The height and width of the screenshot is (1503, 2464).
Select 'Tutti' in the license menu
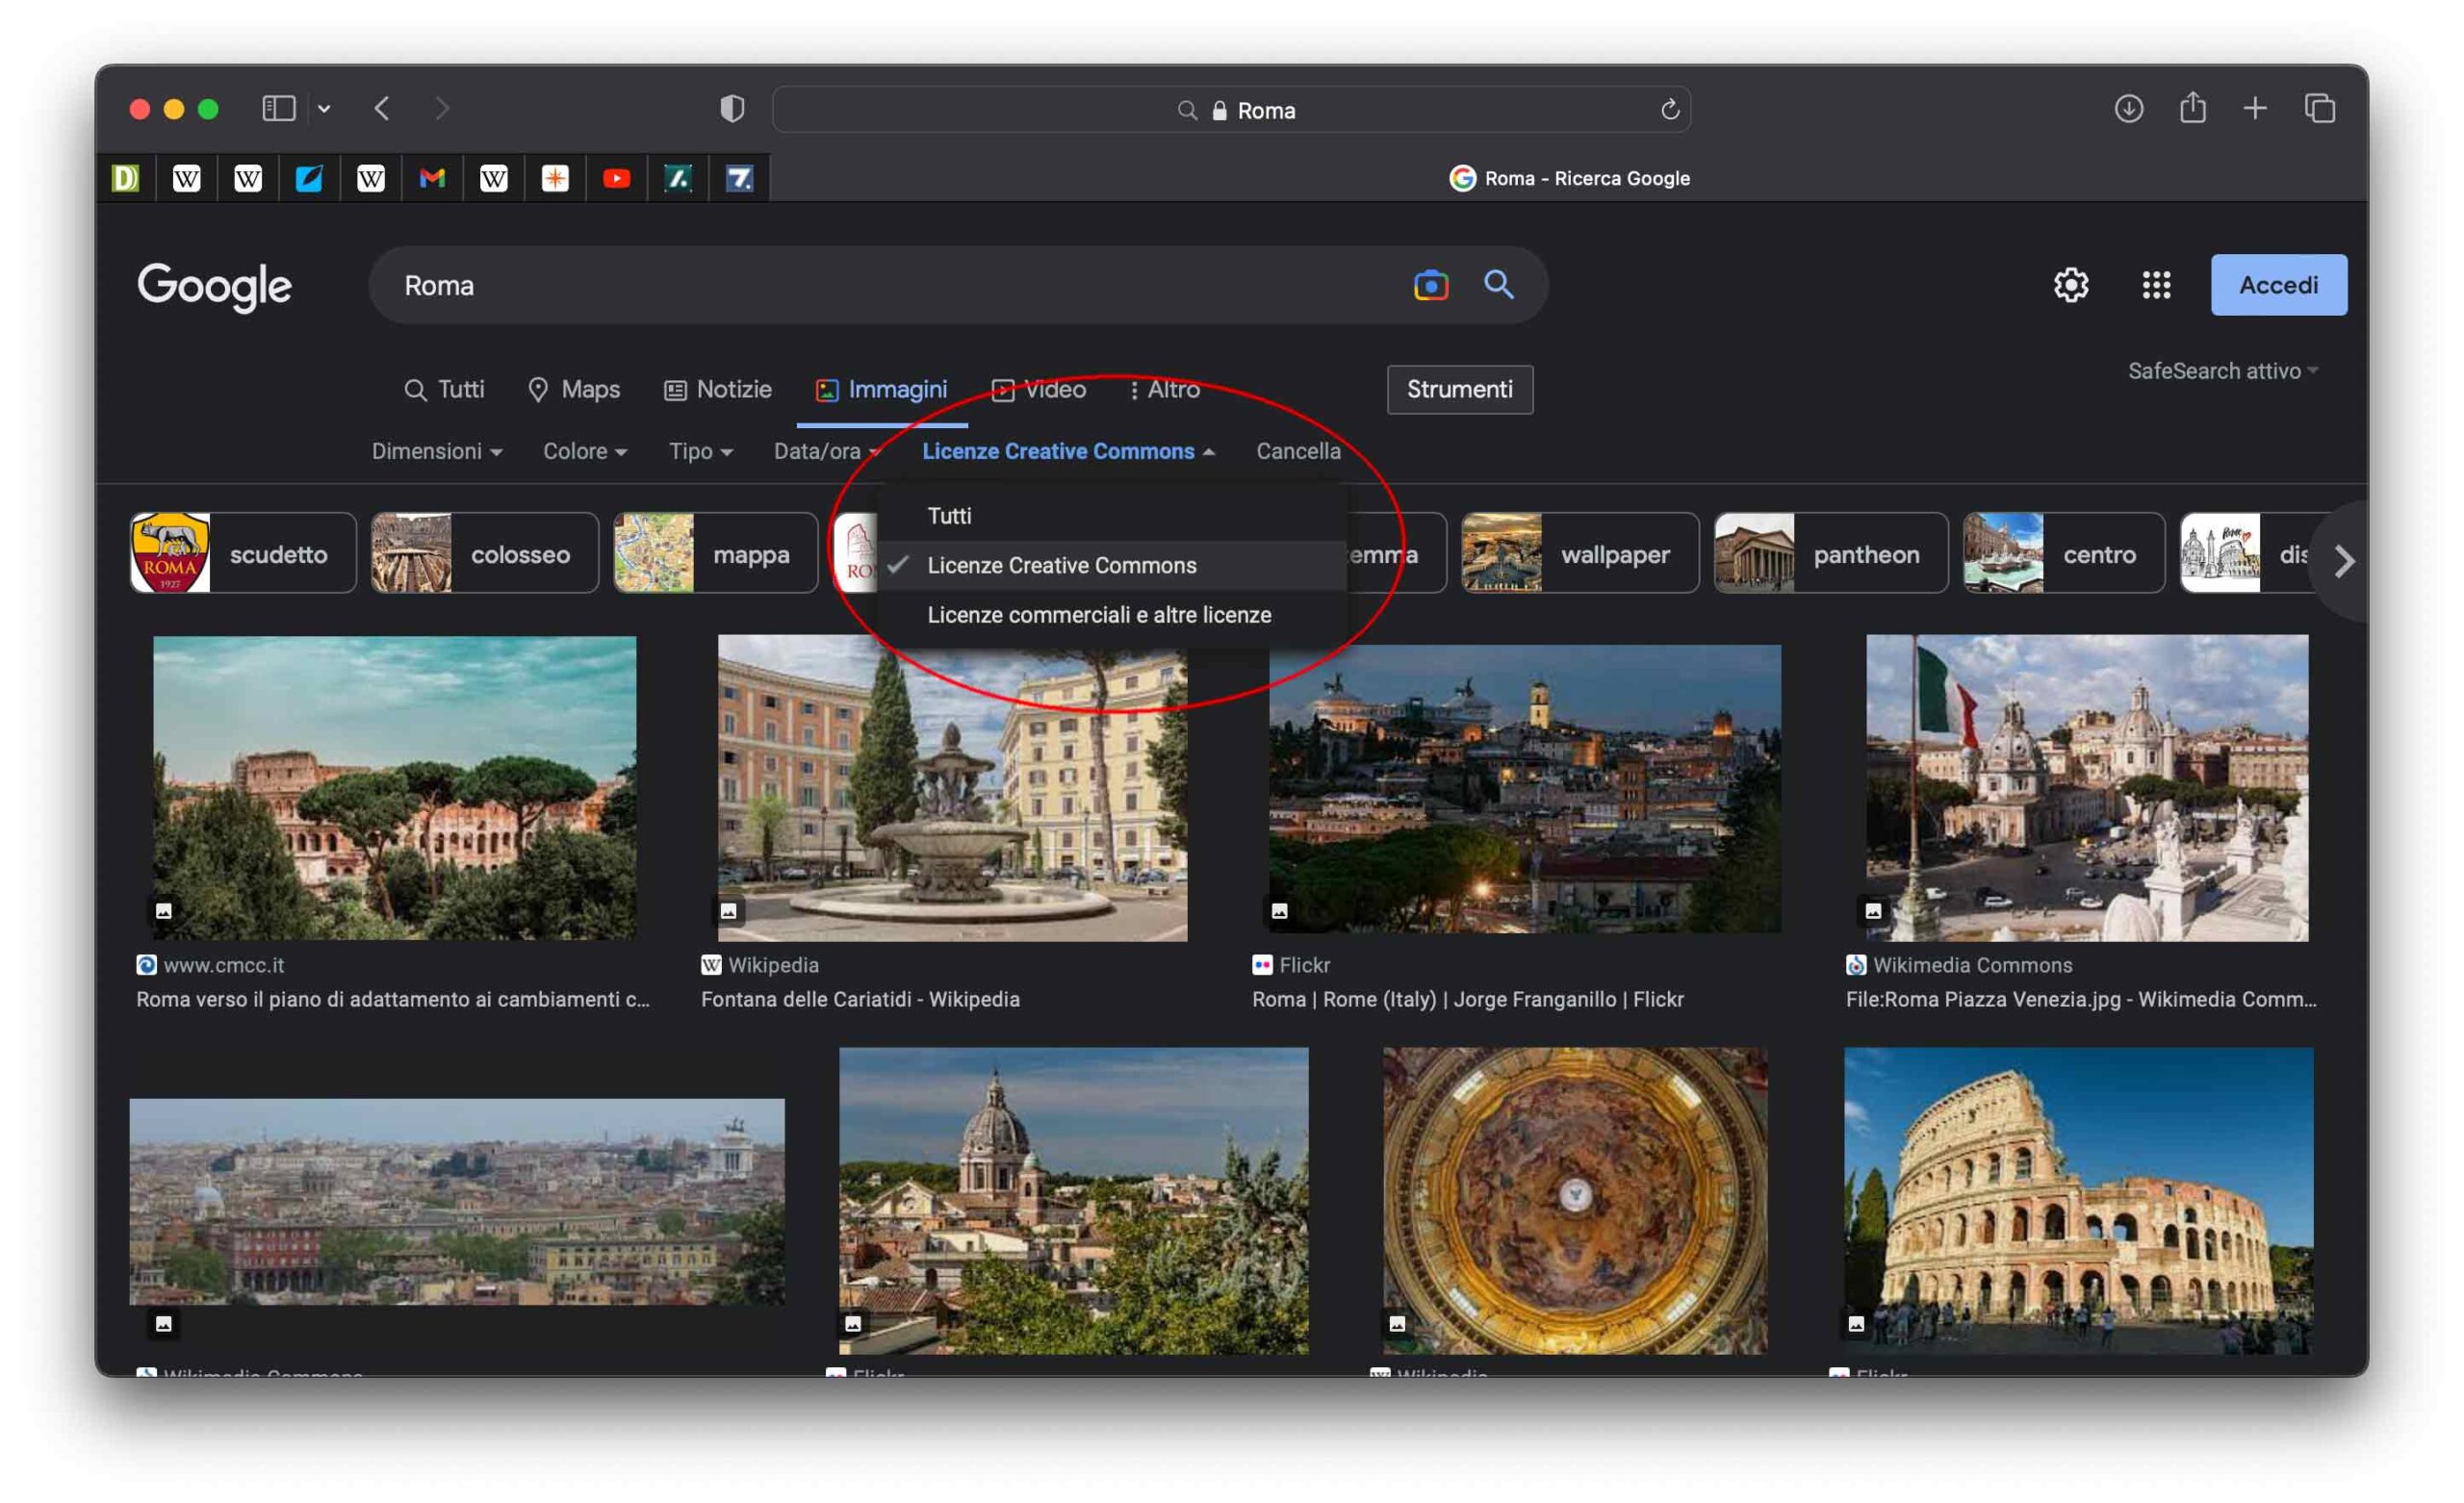[950, 515]
